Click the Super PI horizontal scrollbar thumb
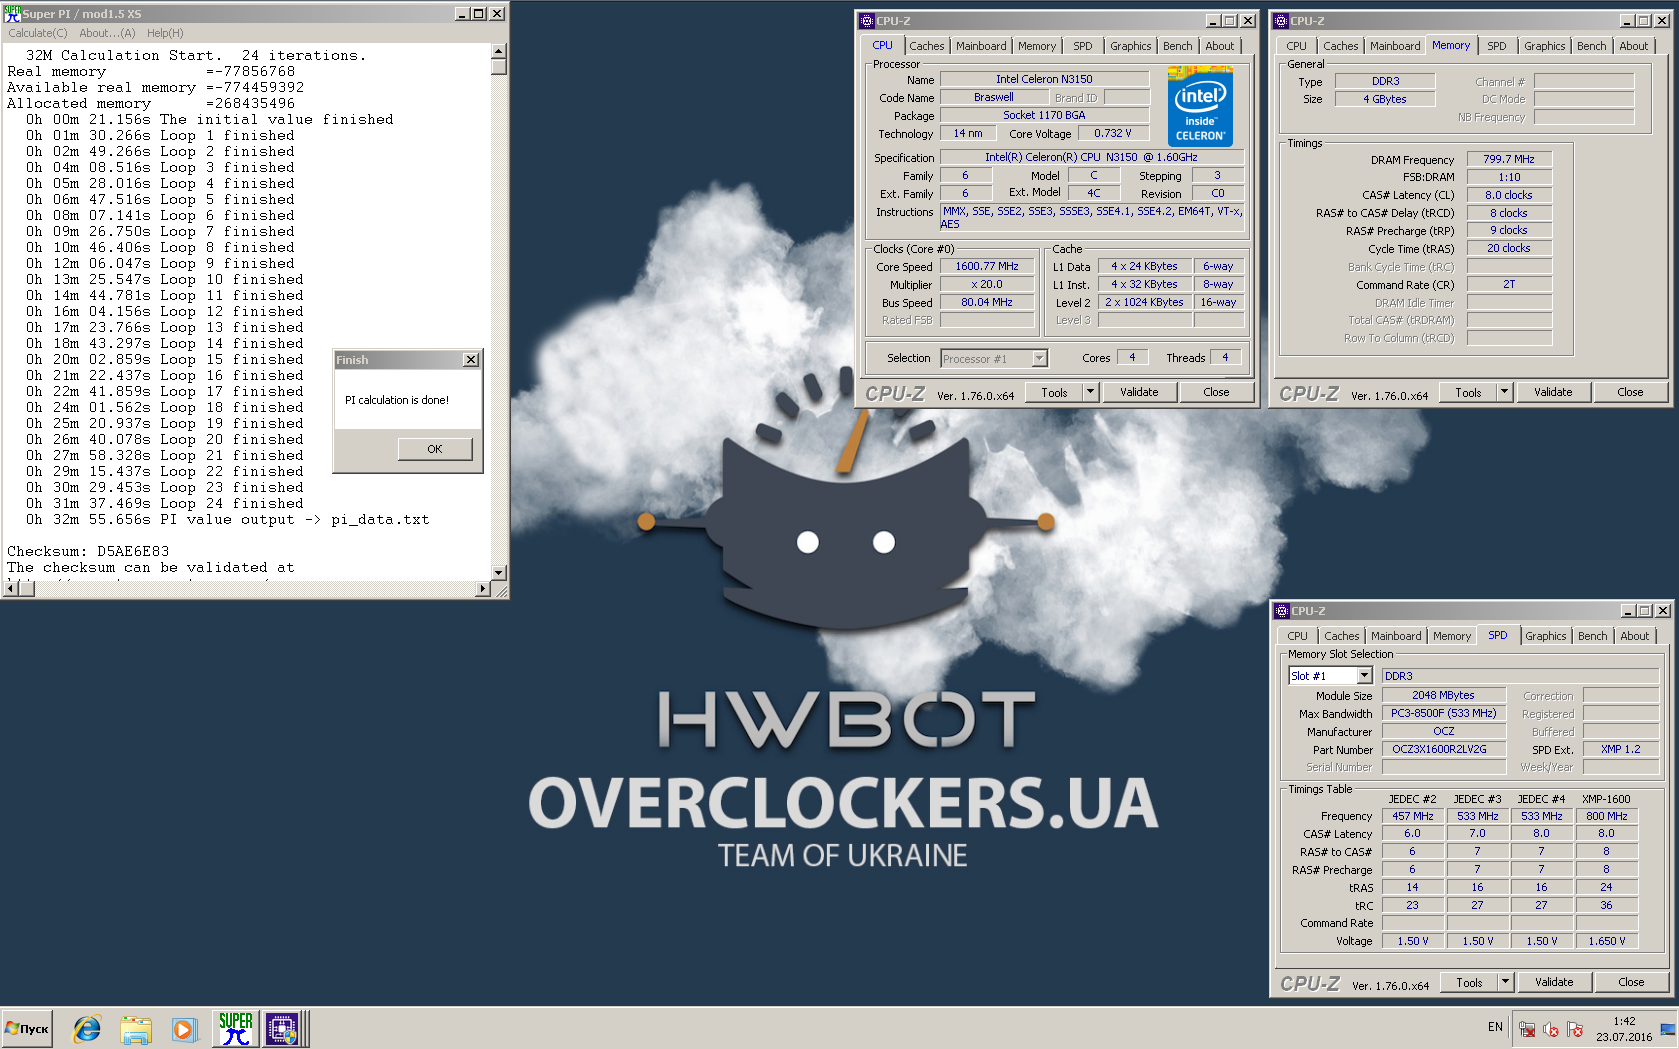 pos(27,589)
